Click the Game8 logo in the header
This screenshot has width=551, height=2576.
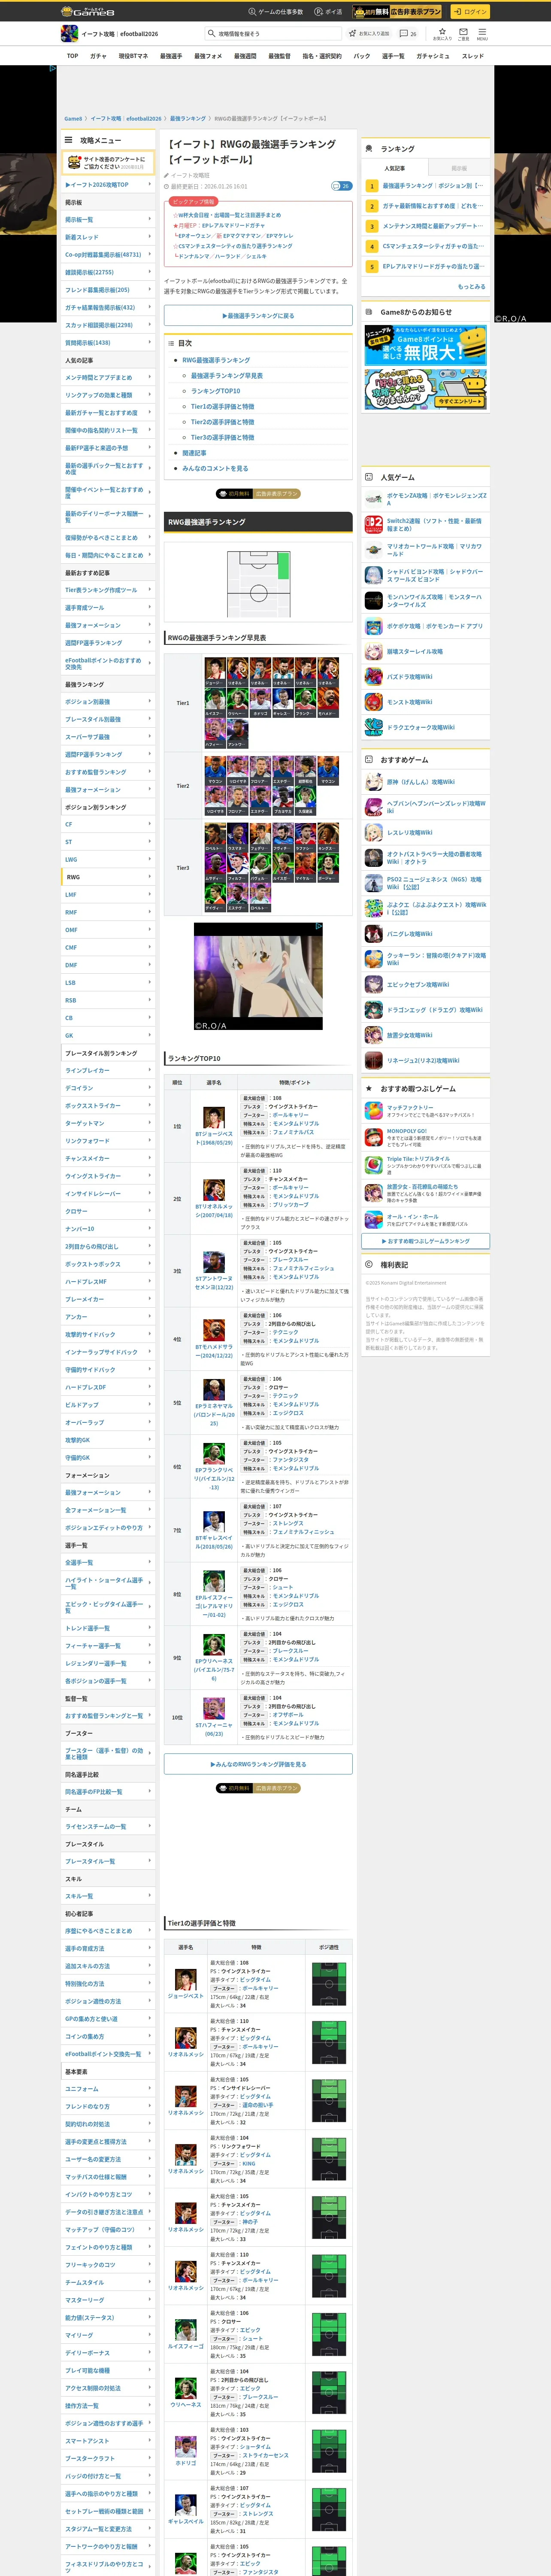click(88, 12)
